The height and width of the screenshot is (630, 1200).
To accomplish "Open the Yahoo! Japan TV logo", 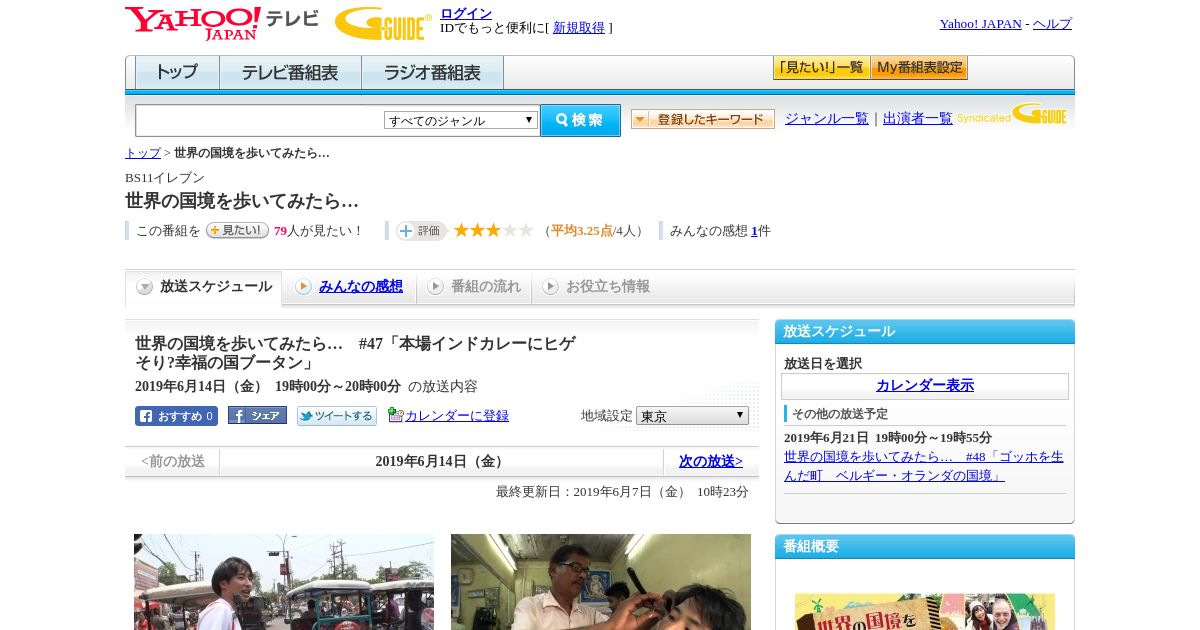I will coord(222,23).
